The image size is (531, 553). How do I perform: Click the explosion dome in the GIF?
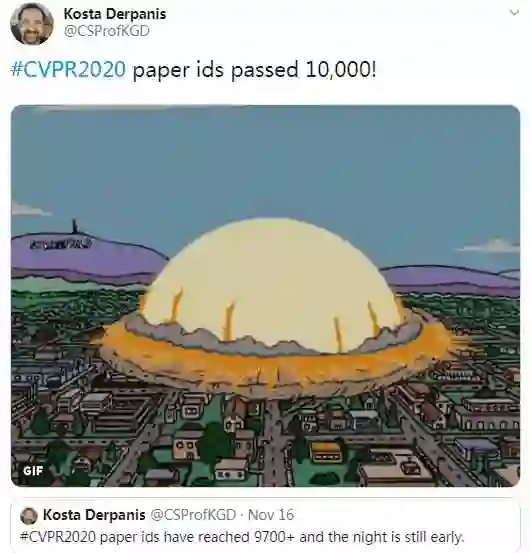pyautogui.click(x=270, y=286)
